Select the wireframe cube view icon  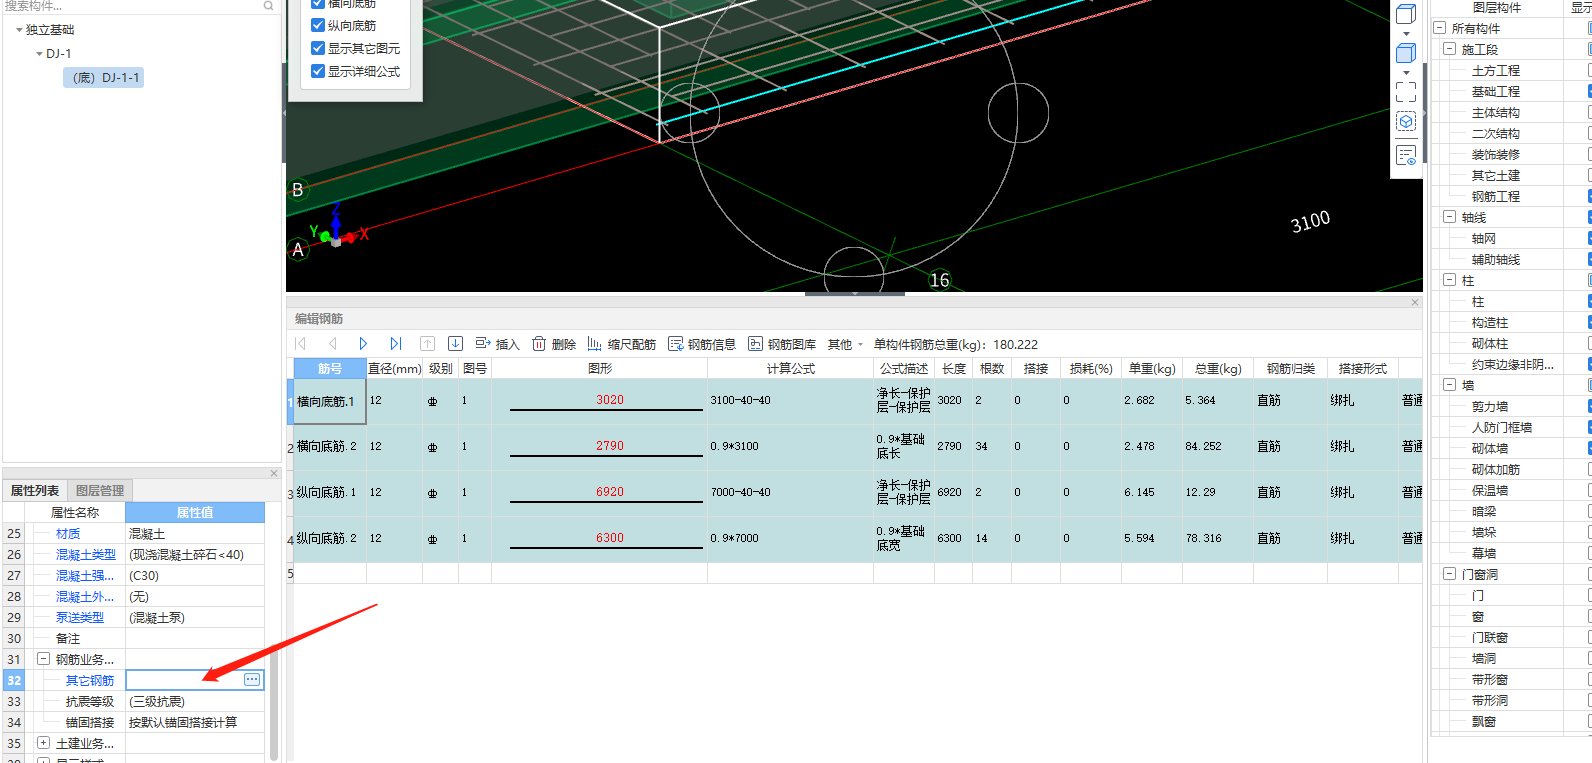click(x=1406, y=14)
